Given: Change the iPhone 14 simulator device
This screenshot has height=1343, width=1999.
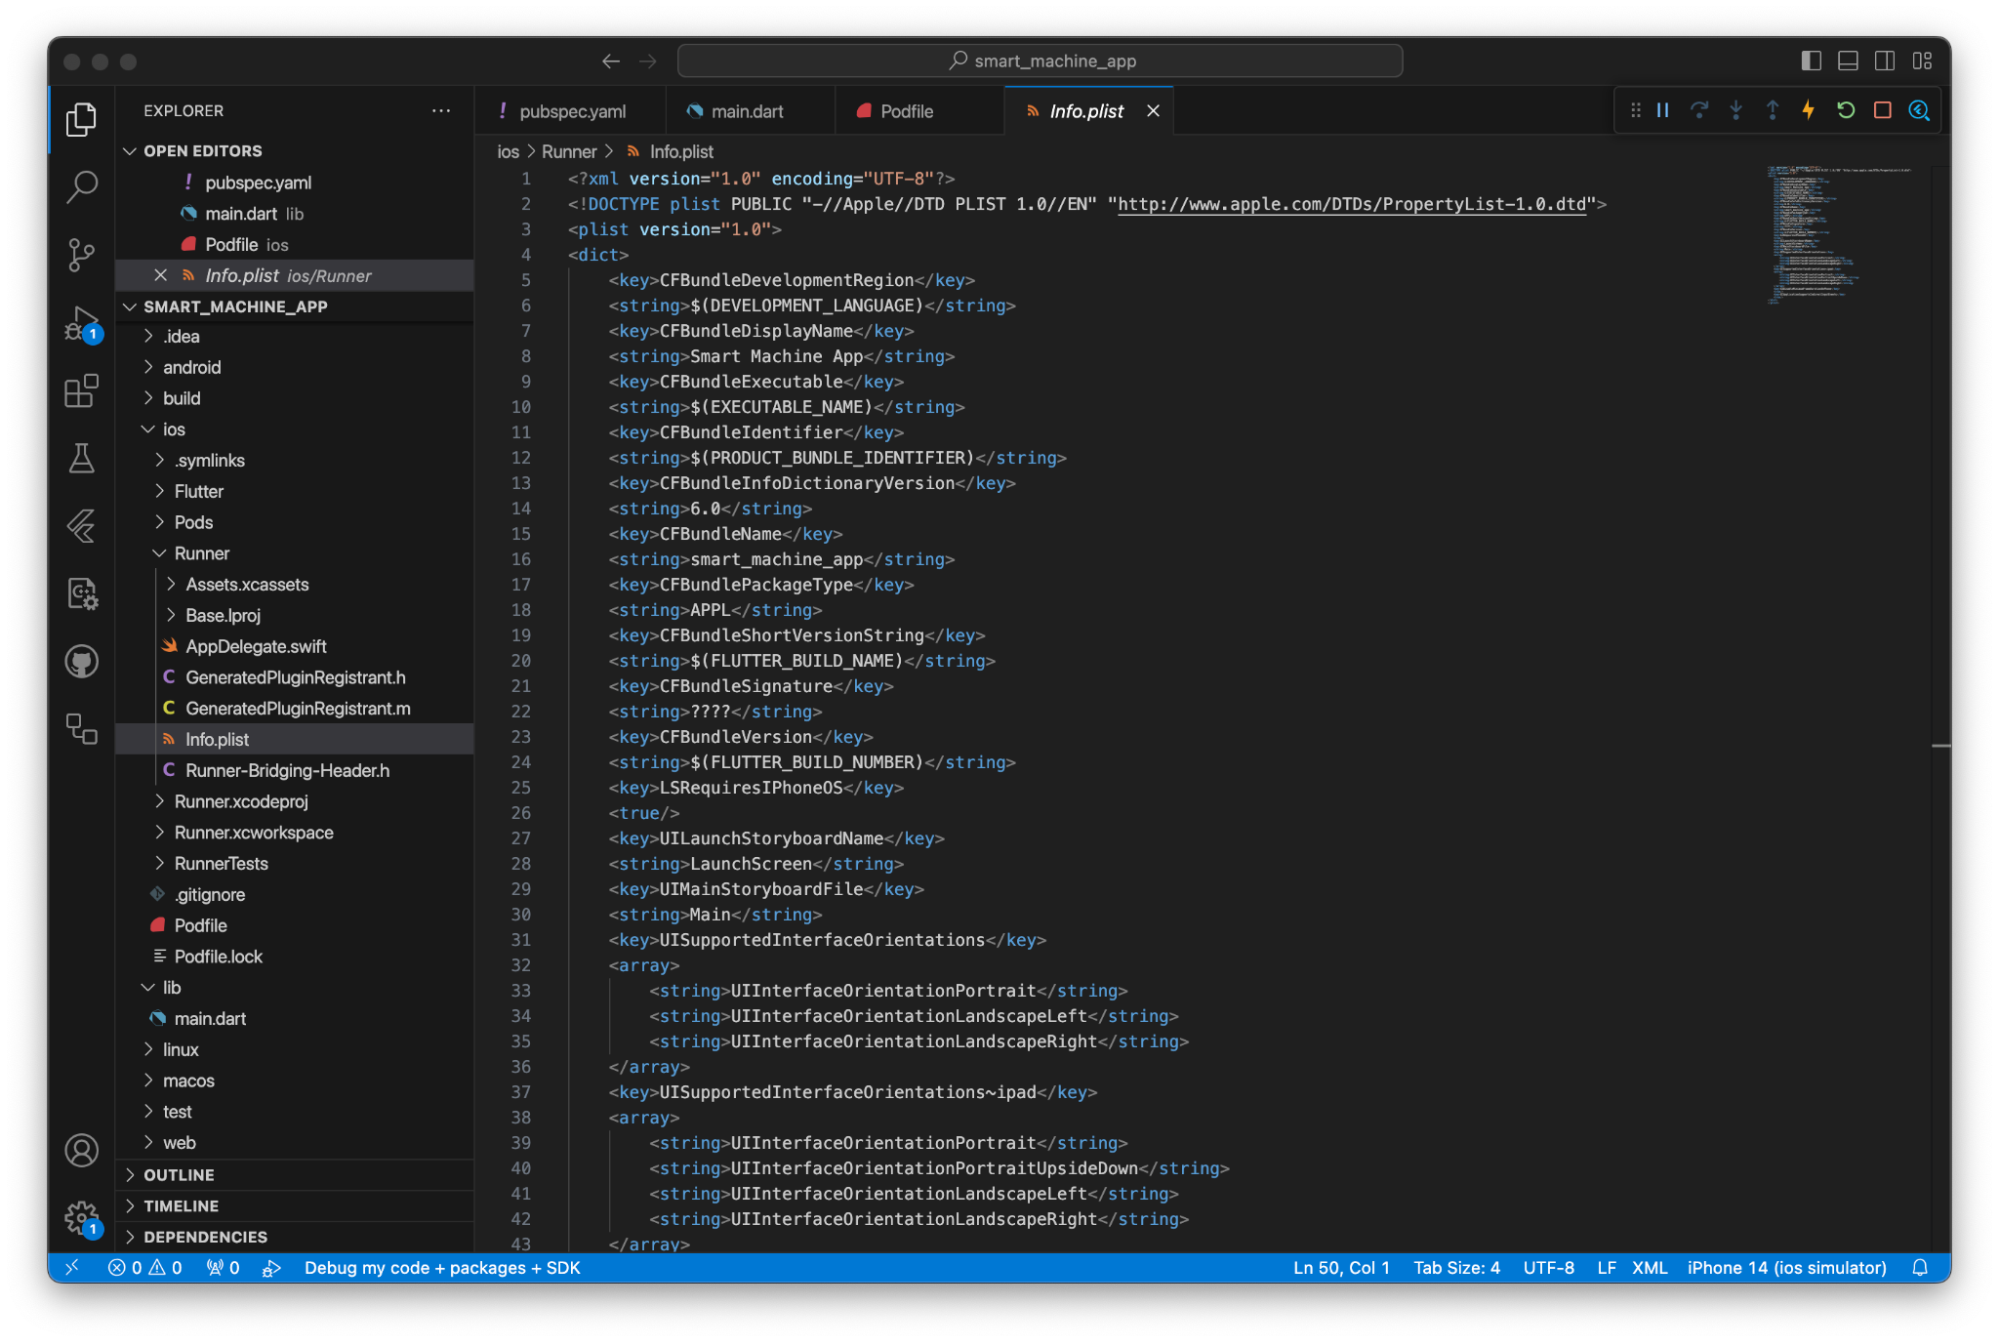Looking at the screenshot, I should 1786,1267.
